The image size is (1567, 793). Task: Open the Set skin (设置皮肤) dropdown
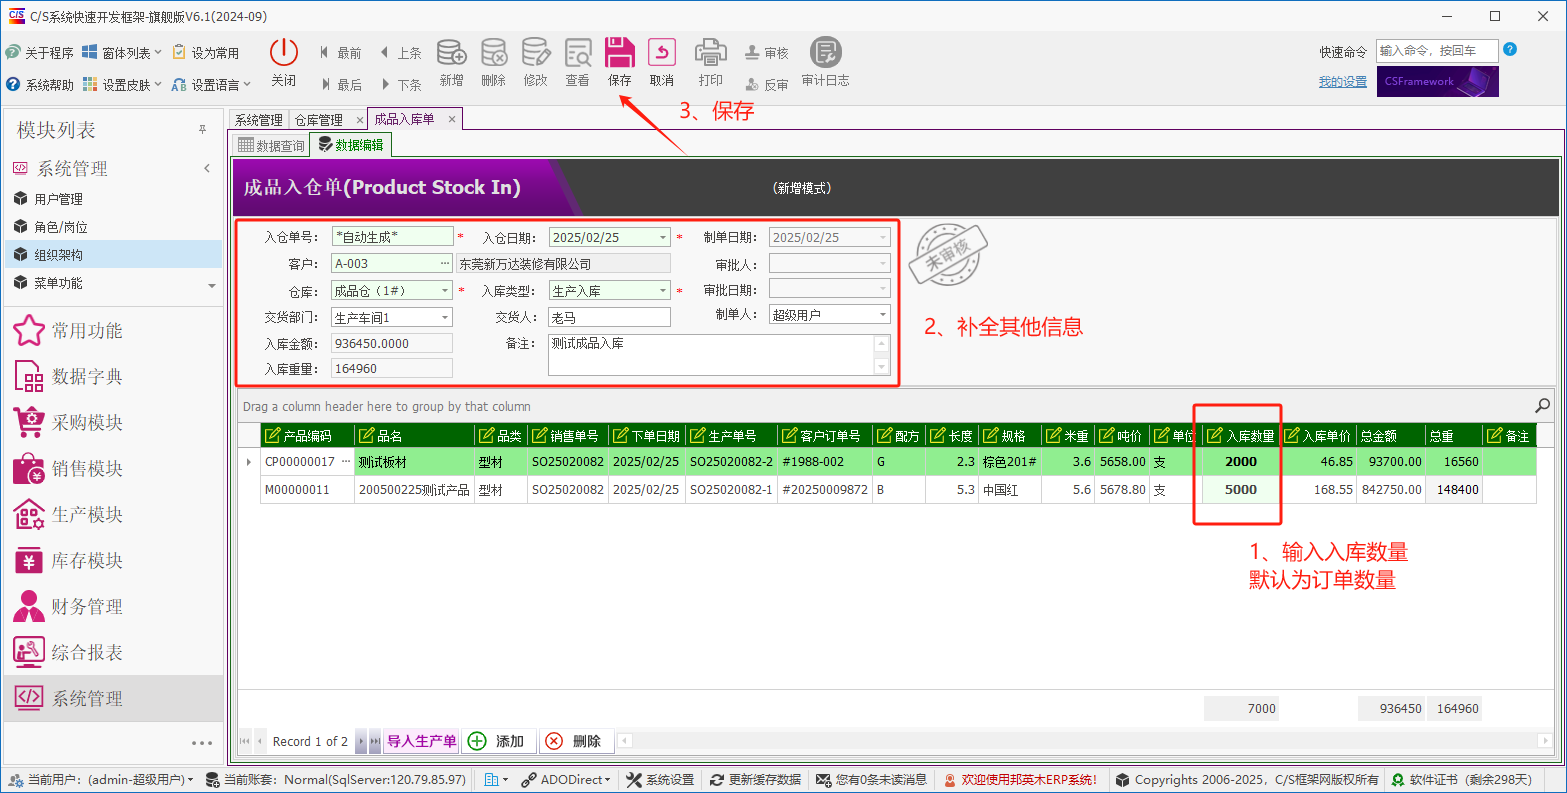pyautogui.click(x=121, y=85)
